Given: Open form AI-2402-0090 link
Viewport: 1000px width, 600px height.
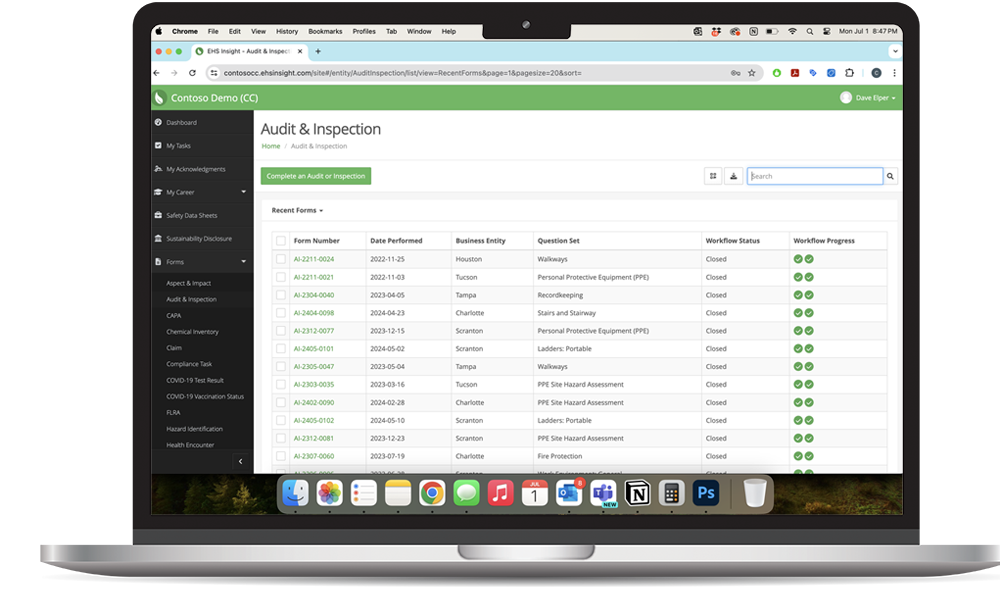Looking at the screenshot, I should [x=314, y=402].
